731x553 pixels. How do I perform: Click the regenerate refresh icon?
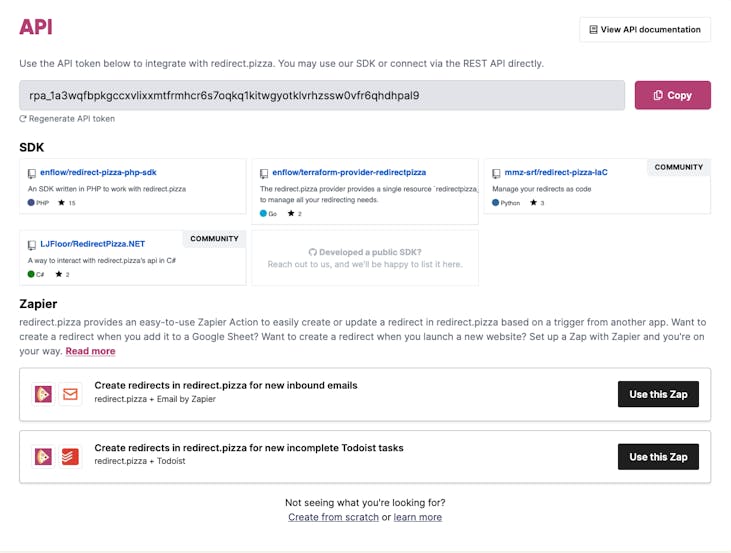(x=23, y=119)
